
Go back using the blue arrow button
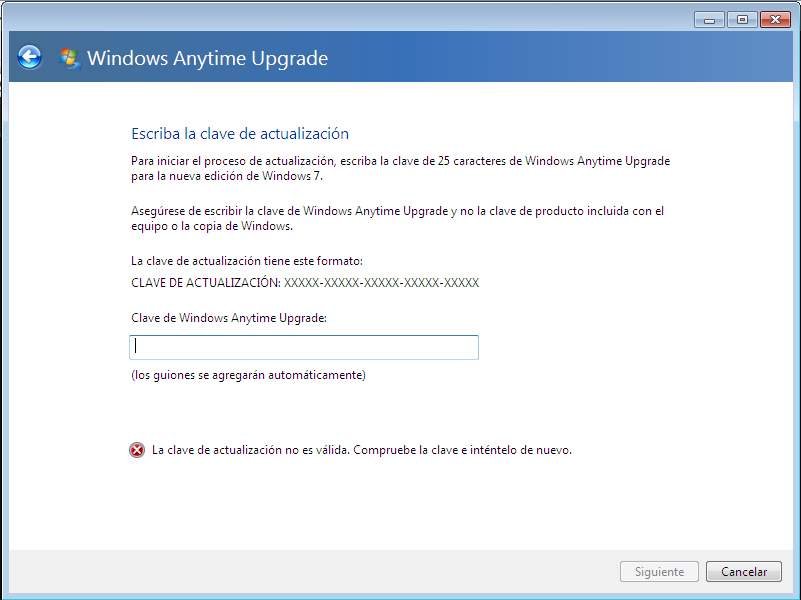pyautogui.click(x=29, y=57)
